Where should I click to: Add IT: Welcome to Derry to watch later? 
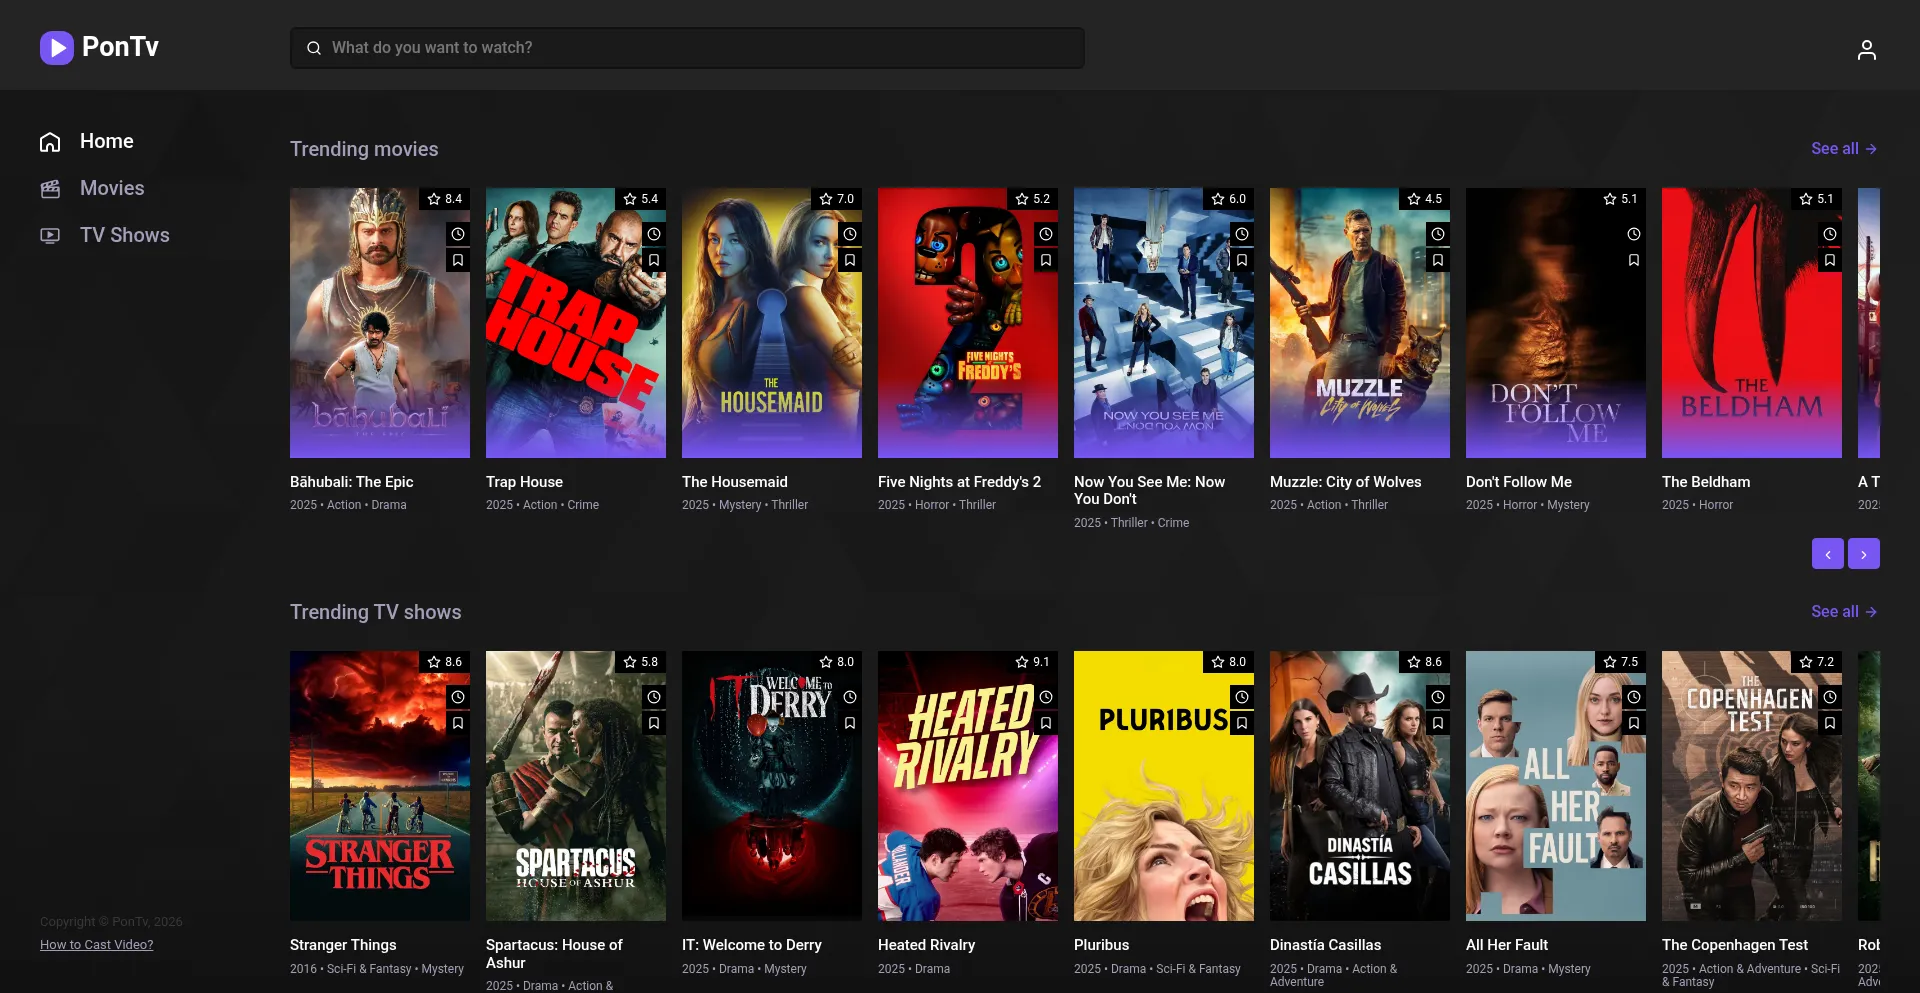850,697
